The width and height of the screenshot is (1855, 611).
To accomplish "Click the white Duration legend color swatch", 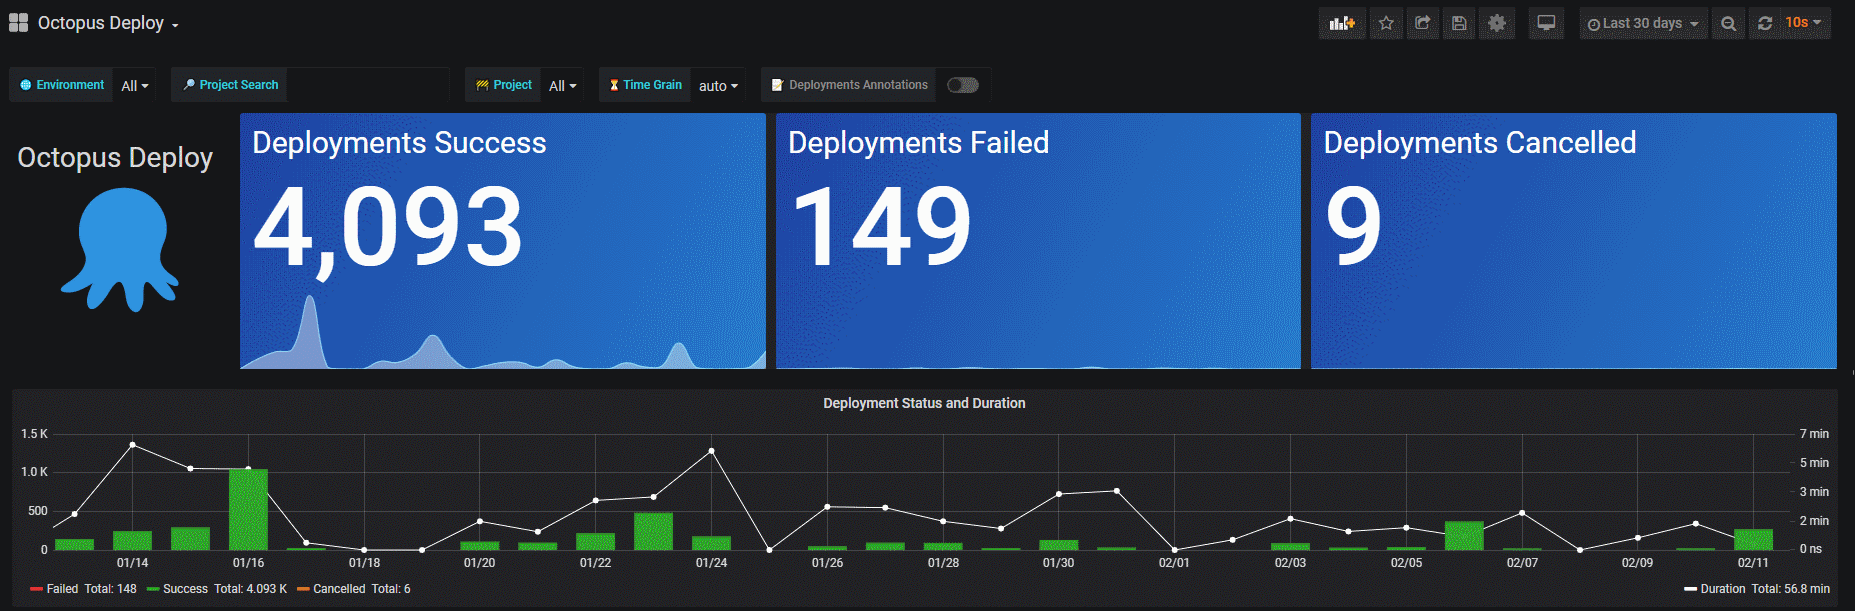I will (1690, 589).
